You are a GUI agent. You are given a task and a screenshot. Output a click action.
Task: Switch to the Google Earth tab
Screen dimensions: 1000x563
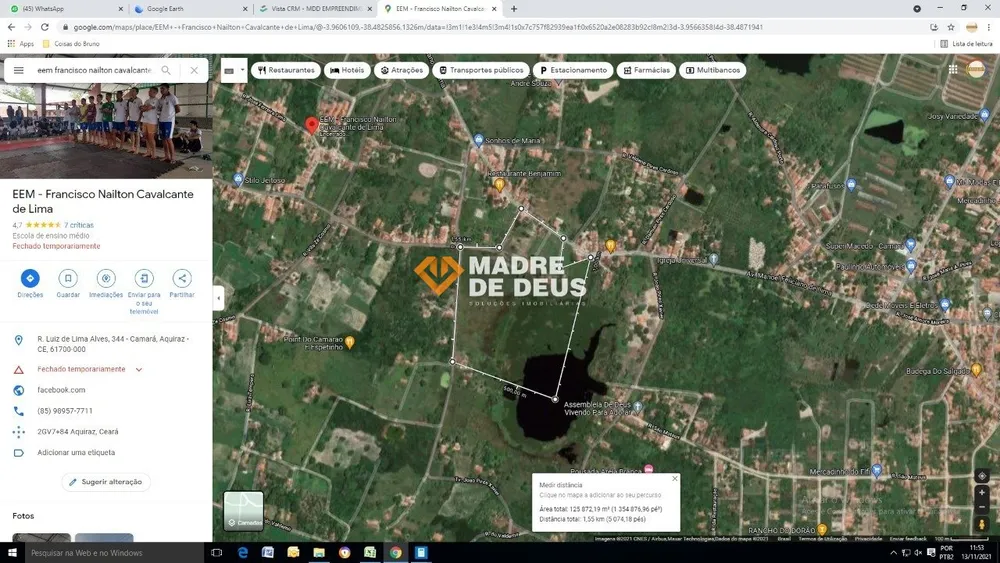[x=189, y=9]
